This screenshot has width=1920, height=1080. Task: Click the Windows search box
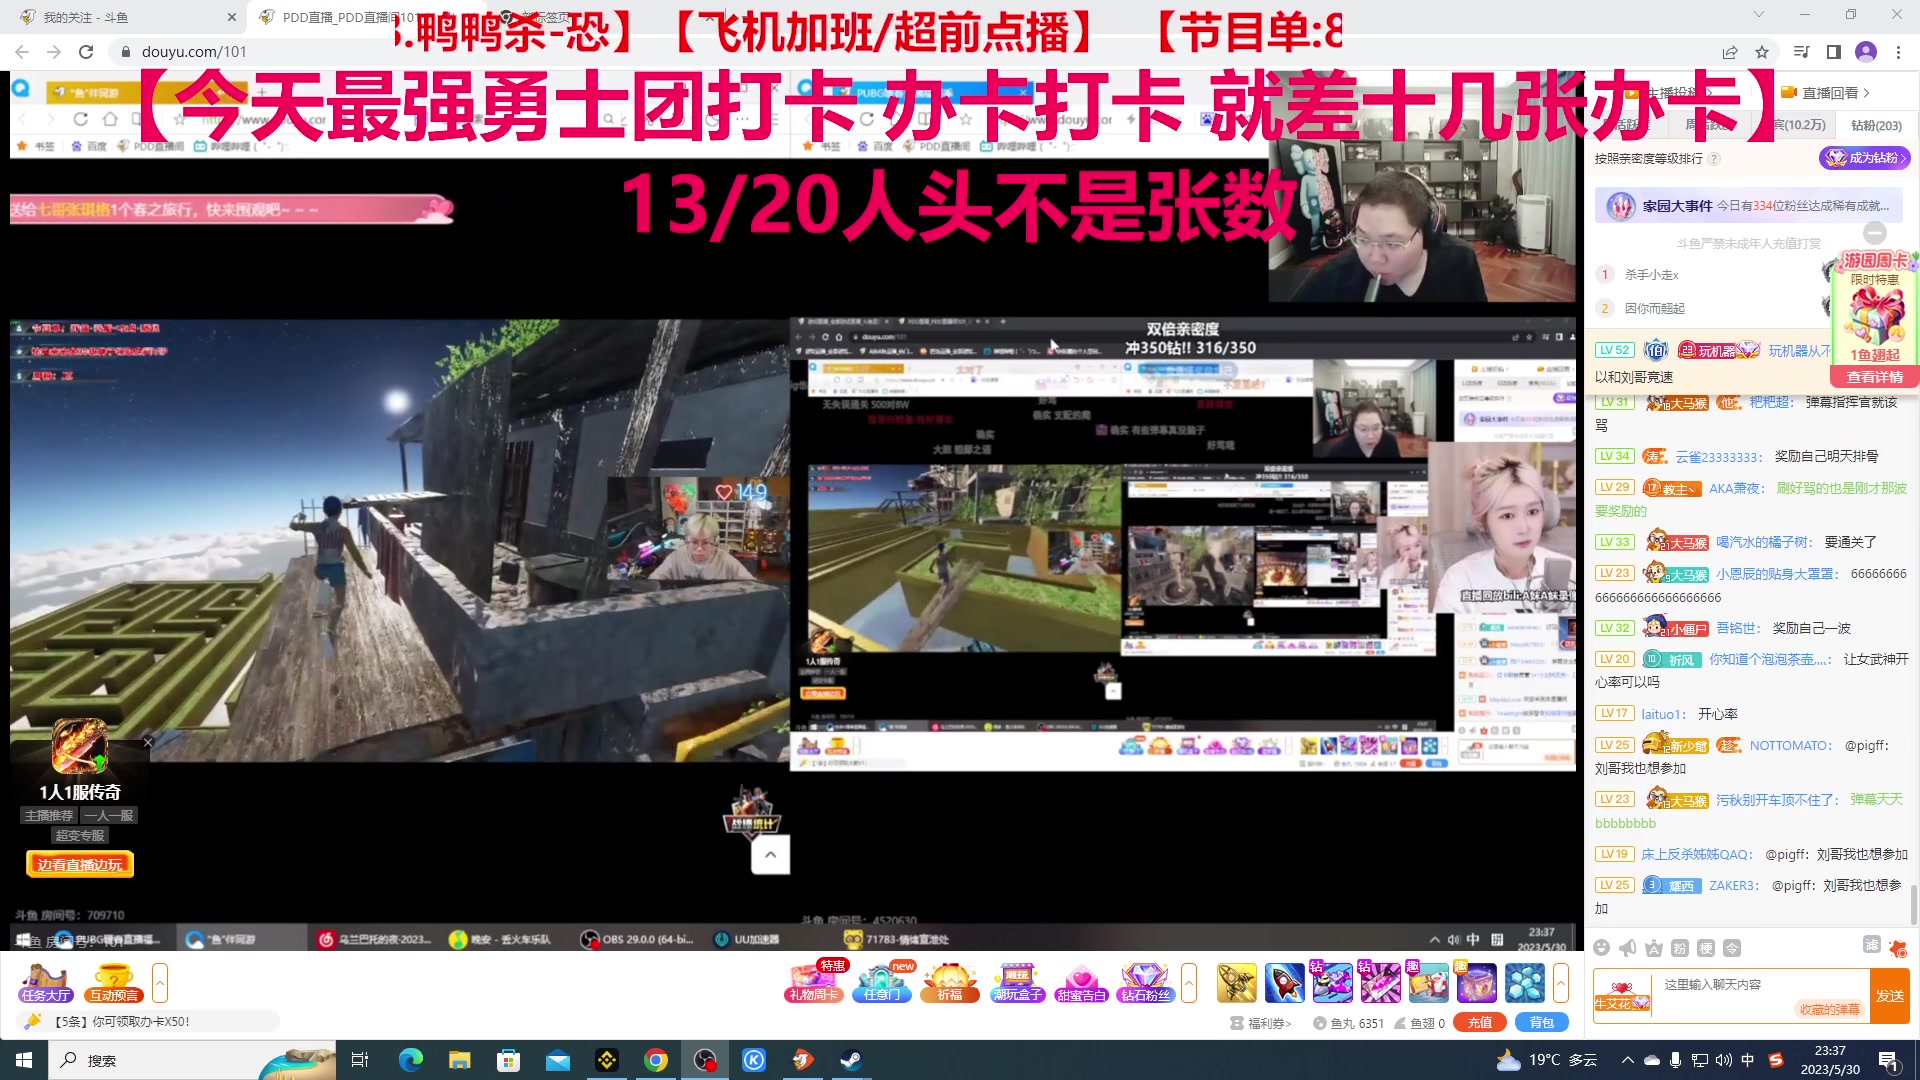pyautogui.click(x=190, y=1060)
